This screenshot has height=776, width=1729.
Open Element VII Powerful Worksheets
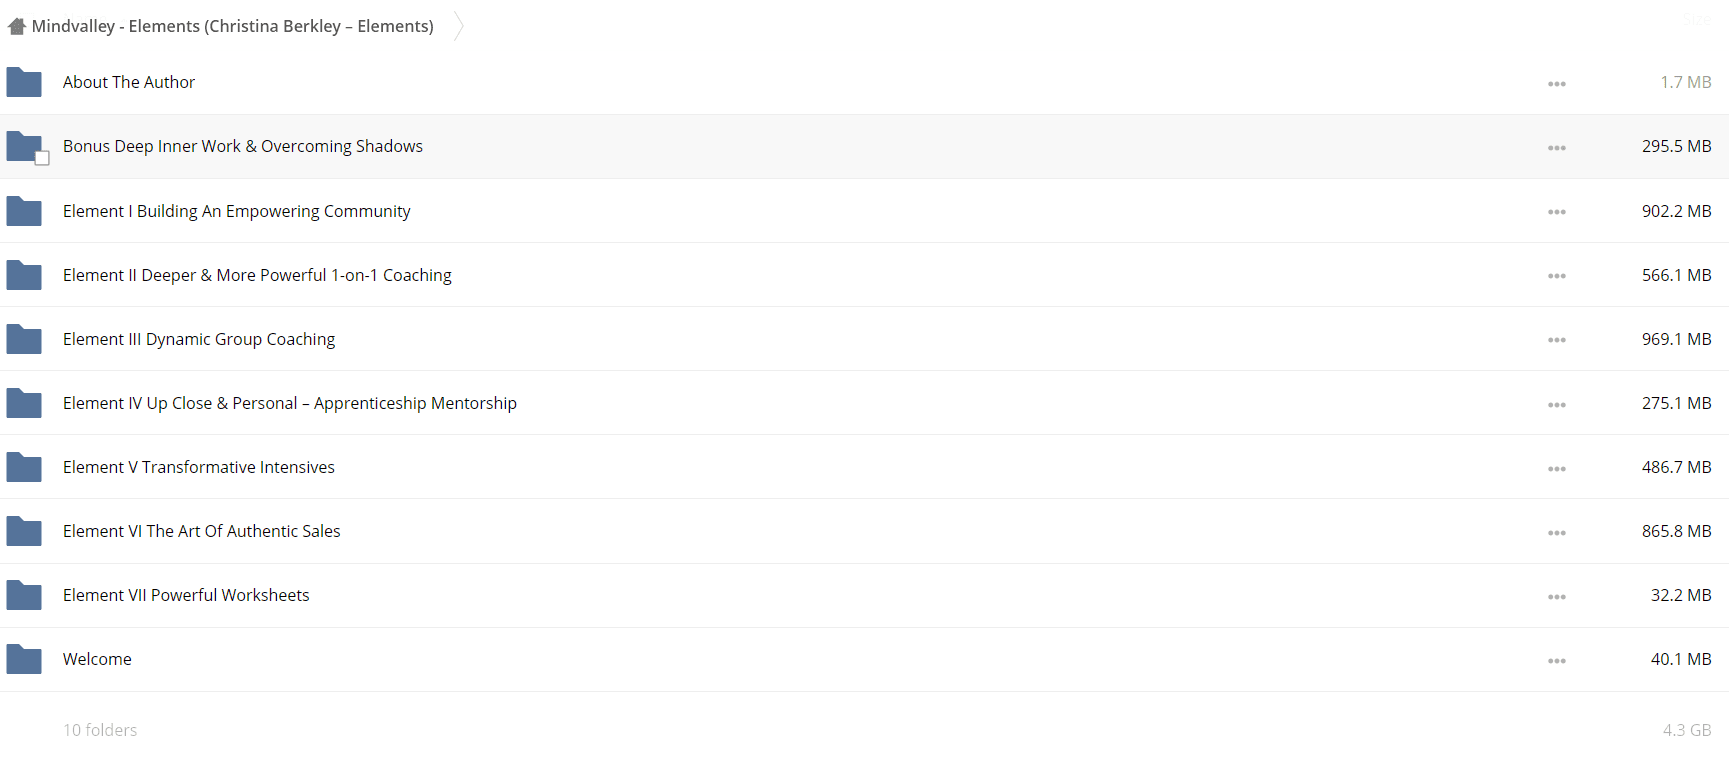coord(186,595)
